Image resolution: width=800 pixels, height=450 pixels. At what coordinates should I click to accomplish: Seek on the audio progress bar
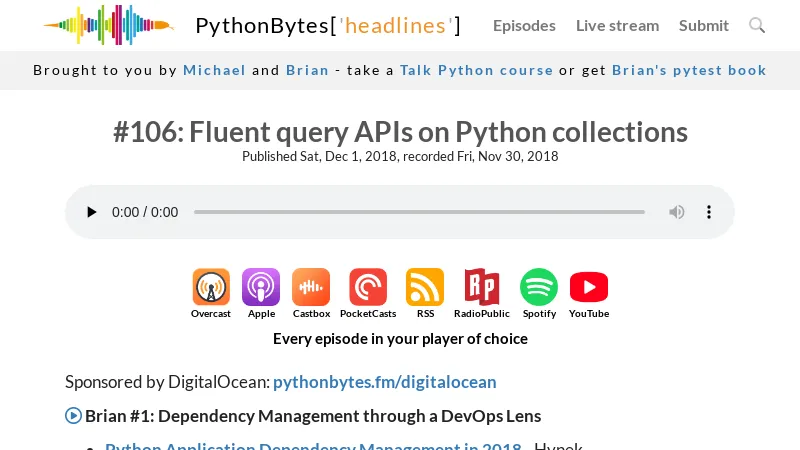(x=419, y=212)
